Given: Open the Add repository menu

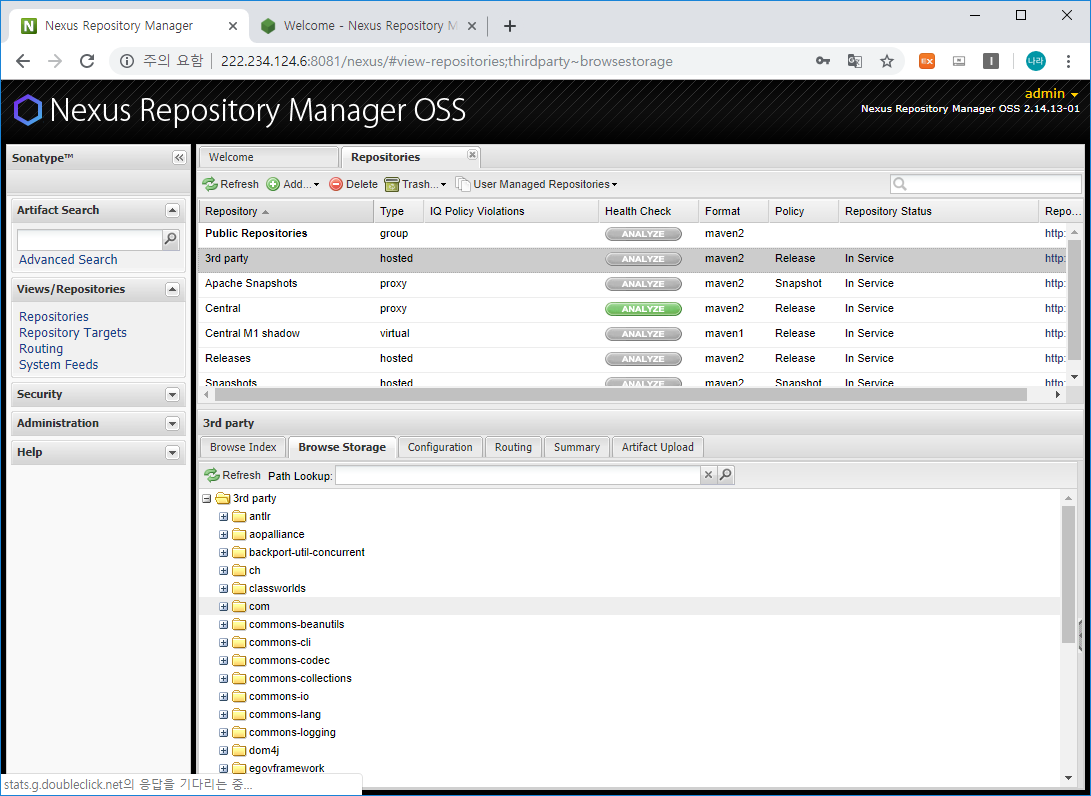Looking at the screenshot, I should click(x=293, y=184).
